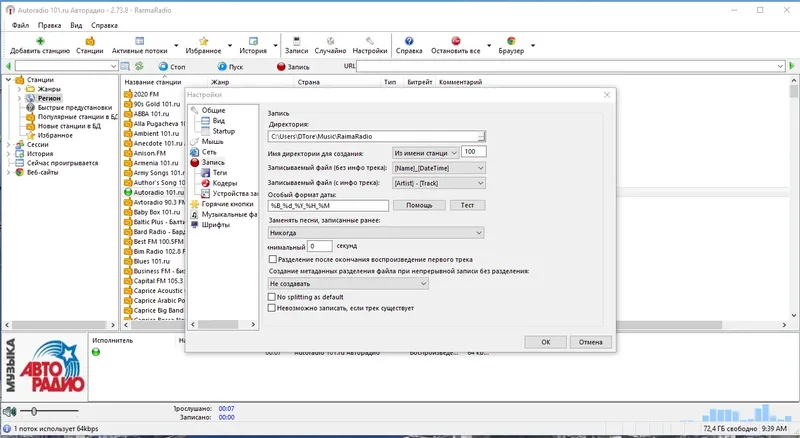Click Тест date format button
Viewport: 800px width, 438px height.
point(467,205)
